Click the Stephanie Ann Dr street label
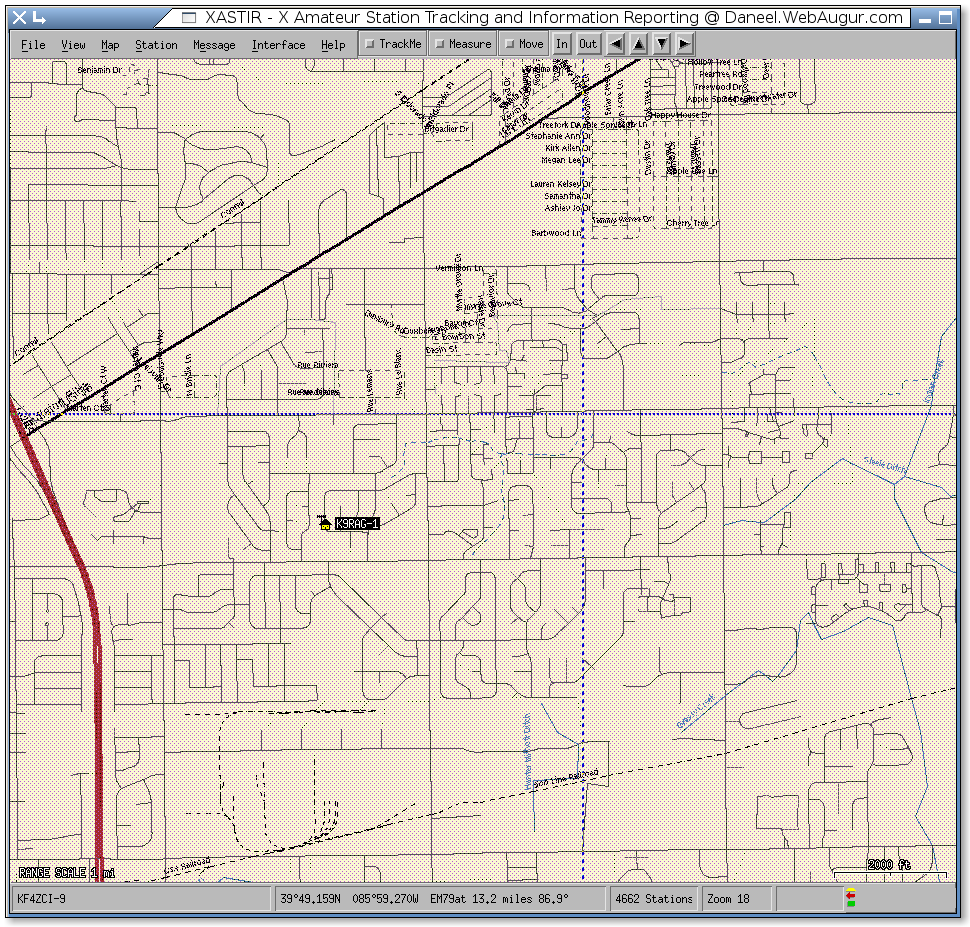 coord(559,136)
